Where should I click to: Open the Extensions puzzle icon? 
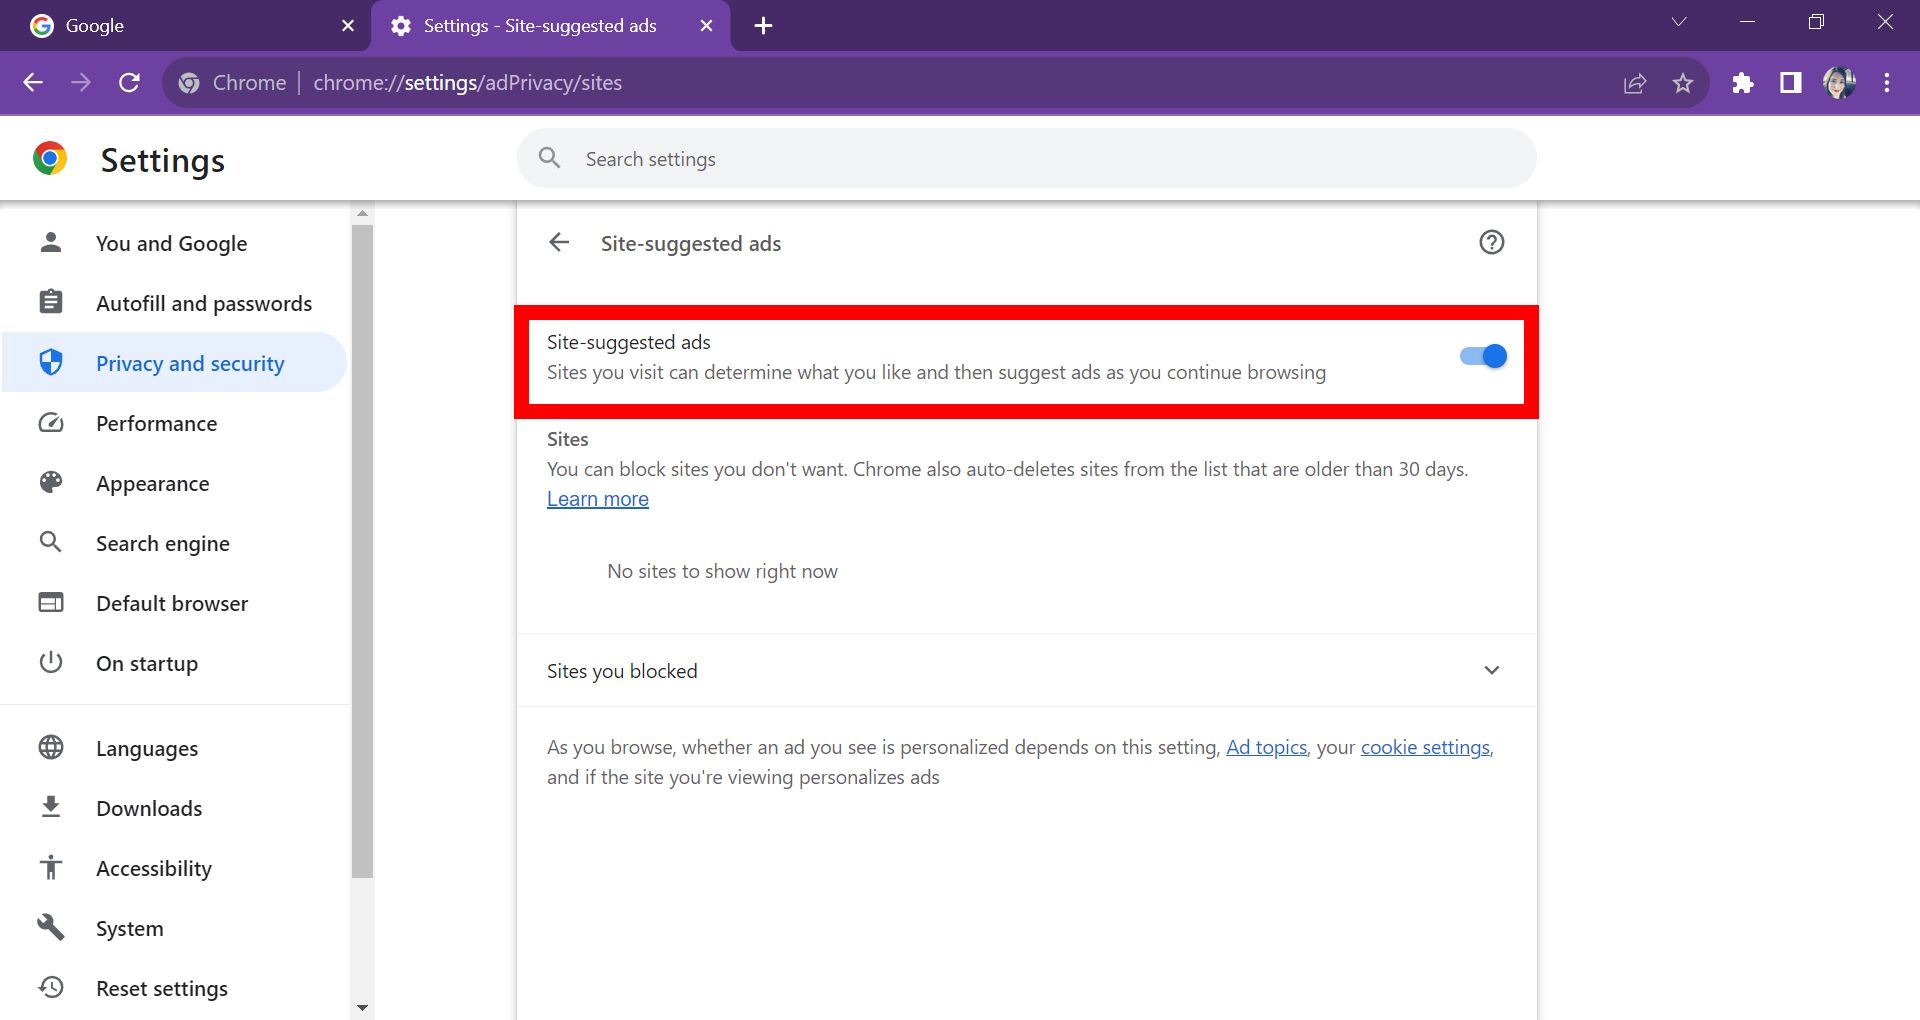tap(1743, 83)
